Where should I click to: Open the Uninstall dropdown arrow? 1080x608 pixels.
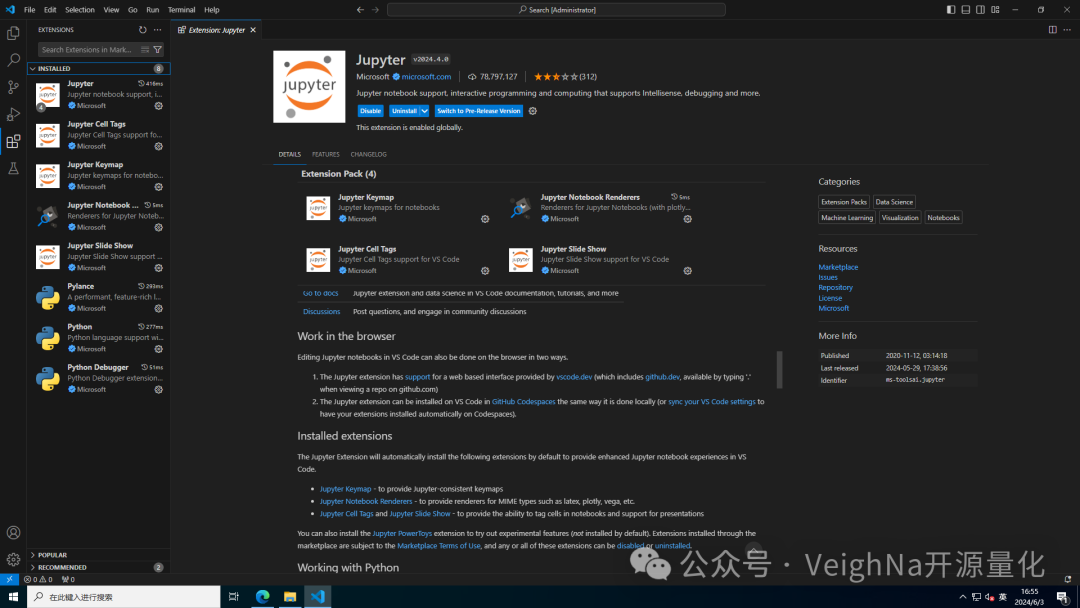tap(425, 111)
